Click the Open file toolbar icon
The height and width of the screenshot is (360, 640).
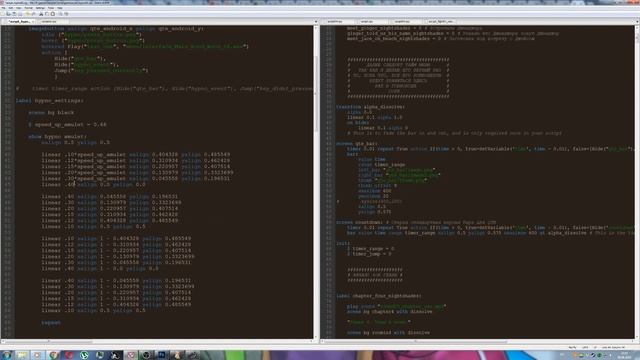click(8, 14)
